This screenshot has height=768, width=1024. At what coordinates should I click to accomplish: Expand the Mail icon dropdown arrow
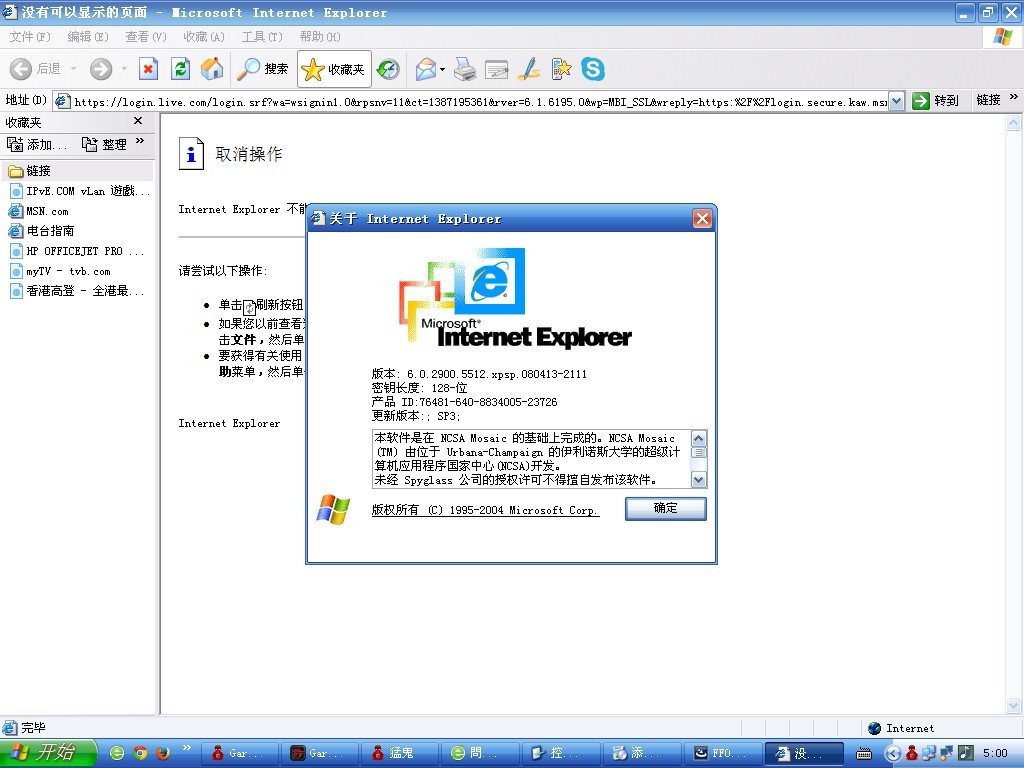(x=443, y=69)
